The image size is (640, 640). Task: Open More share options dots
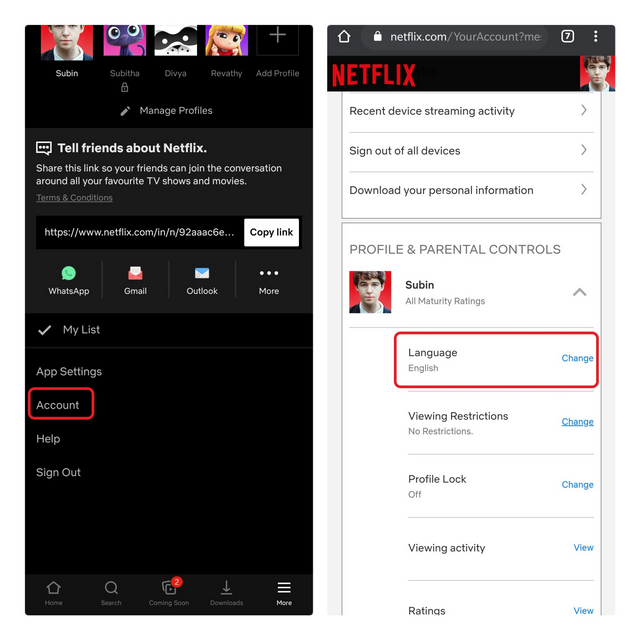pyautogui.click(x=269, y=273)
